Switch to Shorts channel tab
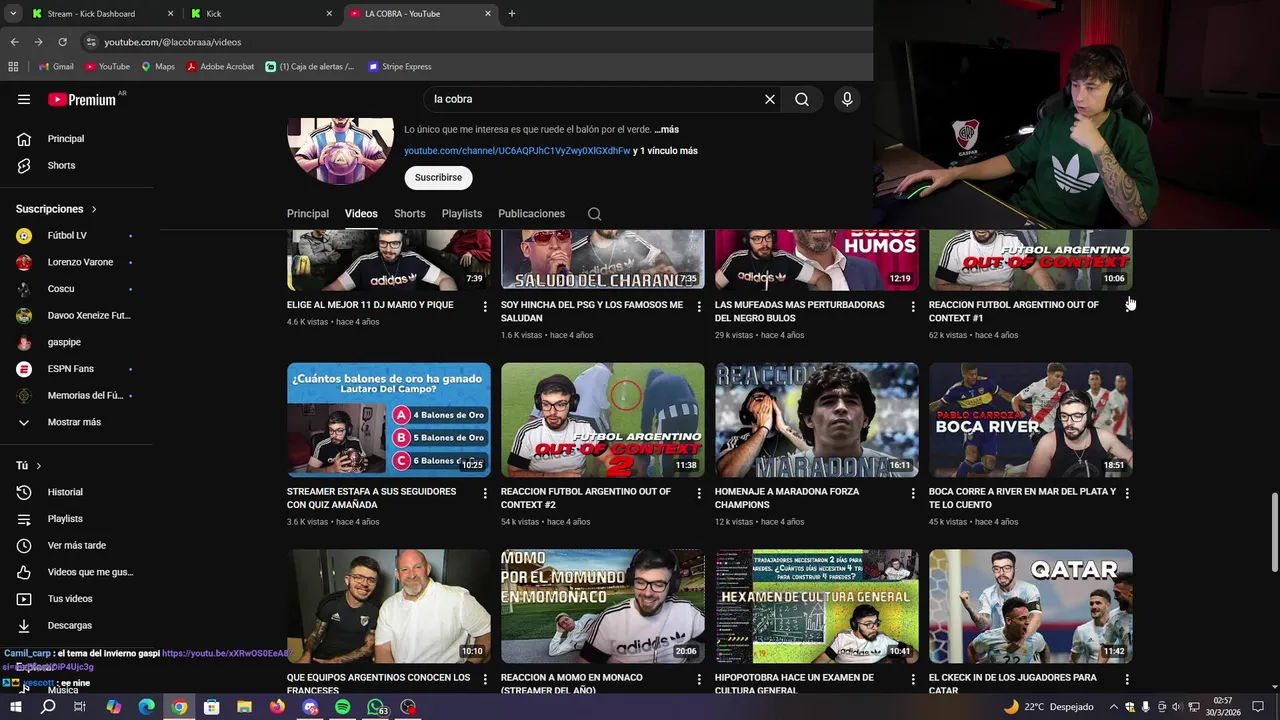The width and height of the screenshot is (1280, 720). (409, 214)
